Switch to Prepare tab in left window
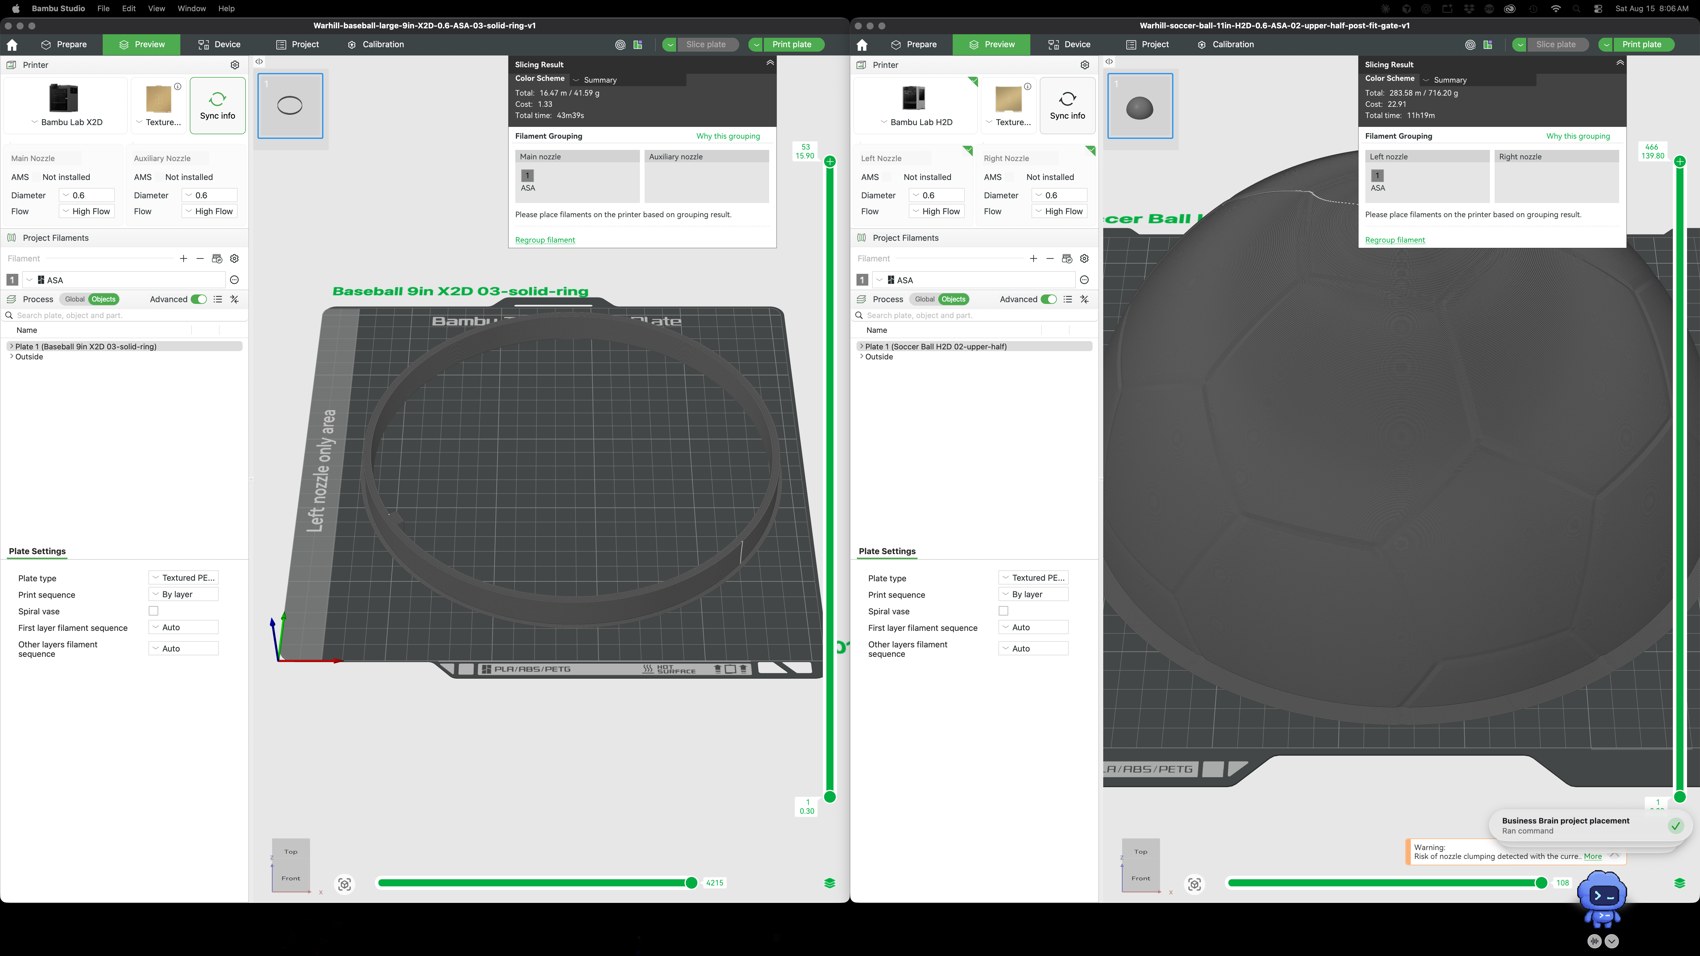Image resolution: width=1700 pixels, height=956 pixels. coord(64,45)
